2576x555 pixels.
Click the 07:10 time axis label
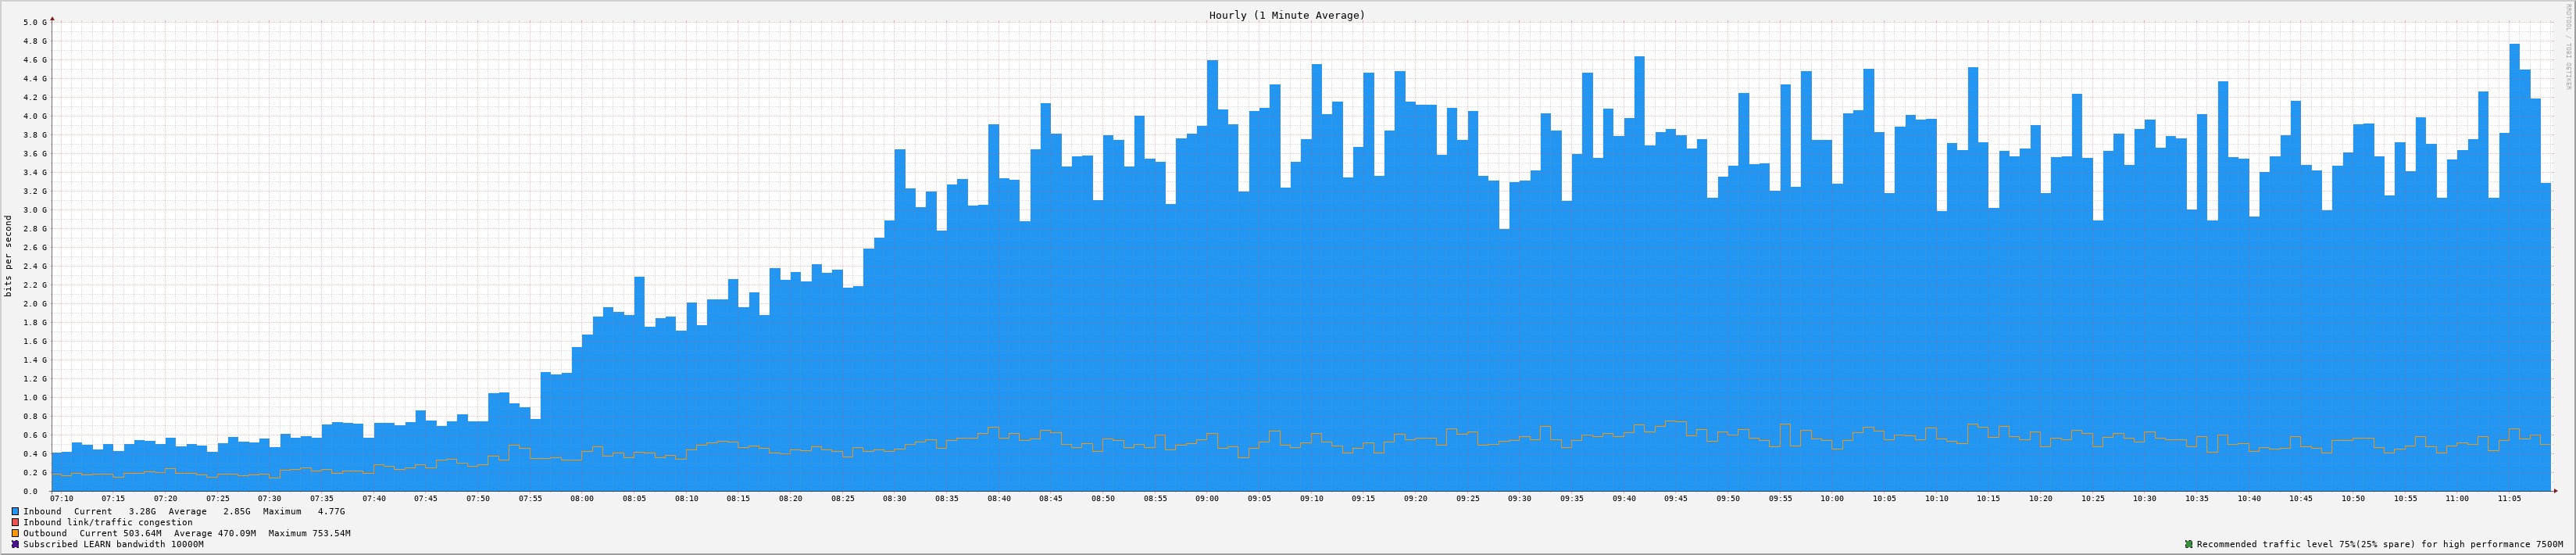coord(61,498)
